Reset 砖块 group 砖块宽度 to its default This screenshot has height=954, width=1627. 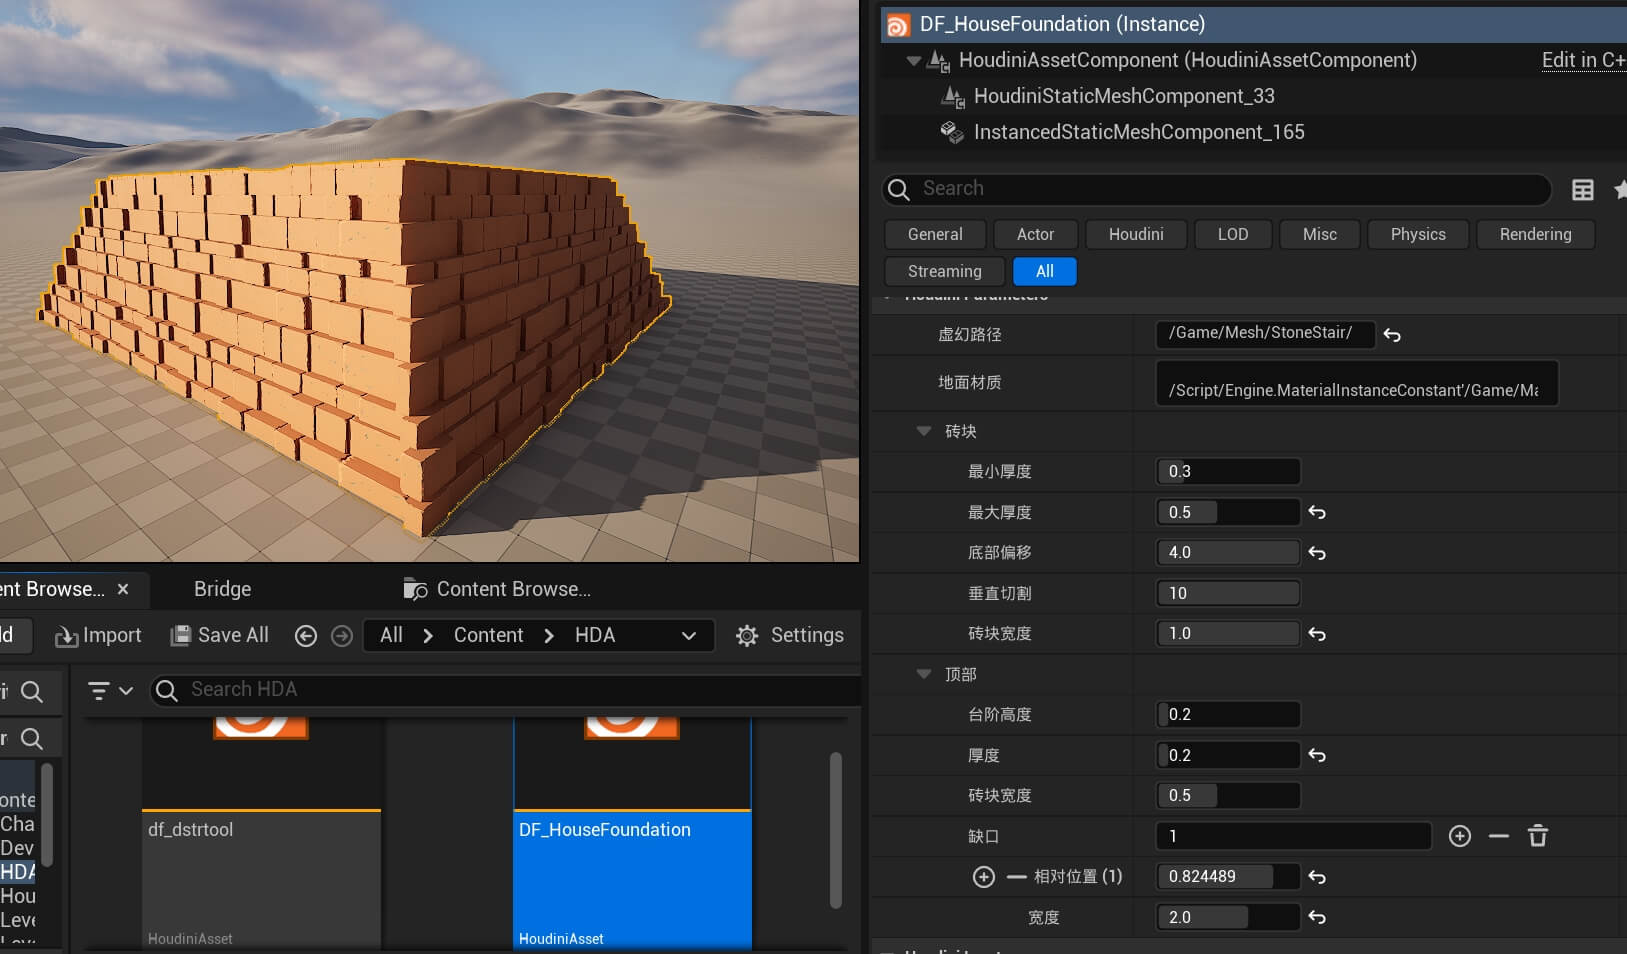point(1317,634)
